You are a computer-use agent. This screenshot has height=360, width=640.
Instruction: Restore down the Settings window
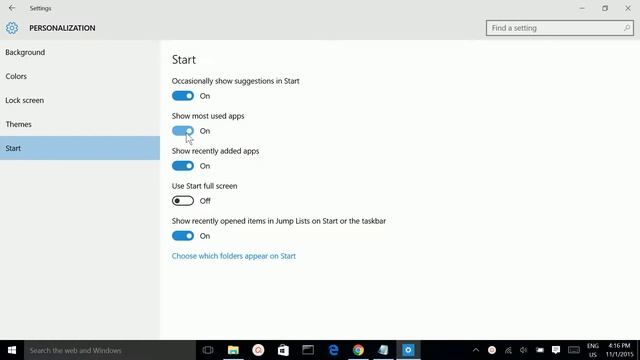(x=605, y=8)
